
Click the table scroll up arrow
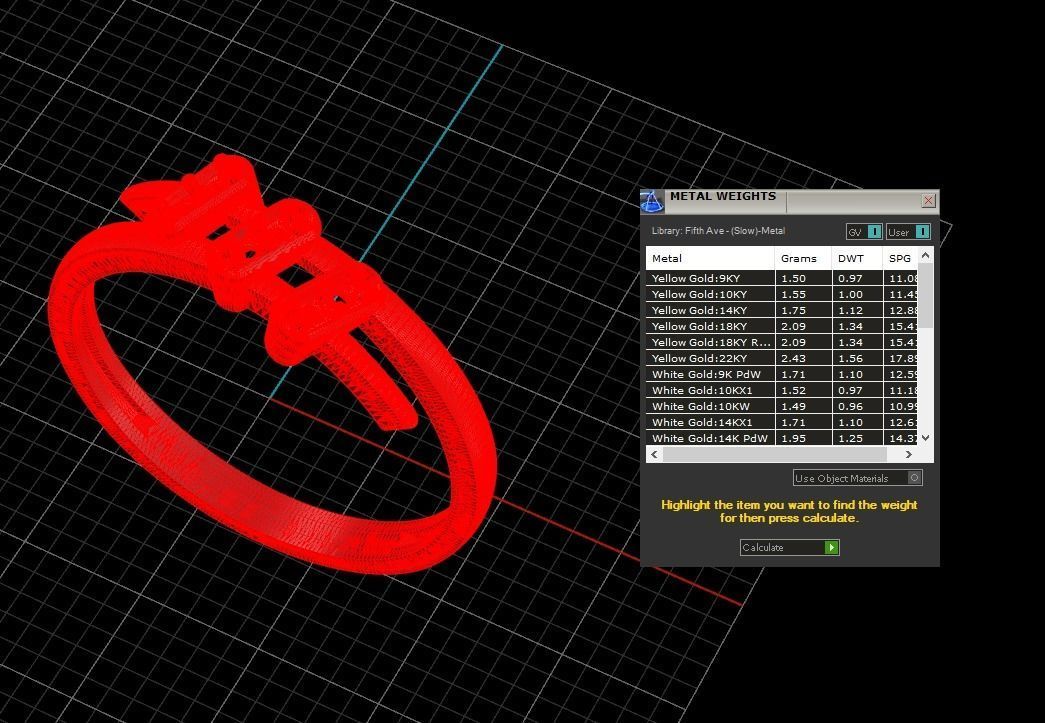[926, 255]
